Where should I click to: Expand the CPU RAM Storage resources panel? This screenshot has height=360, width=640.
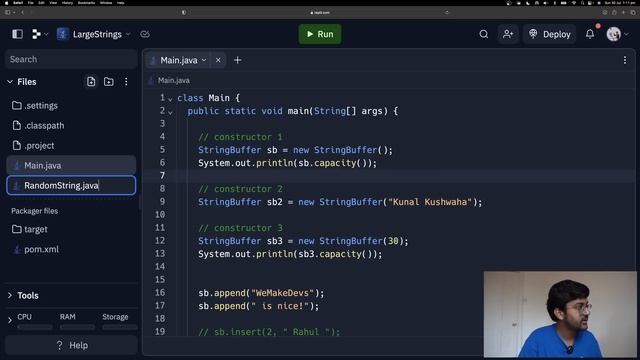click(10, 320)
